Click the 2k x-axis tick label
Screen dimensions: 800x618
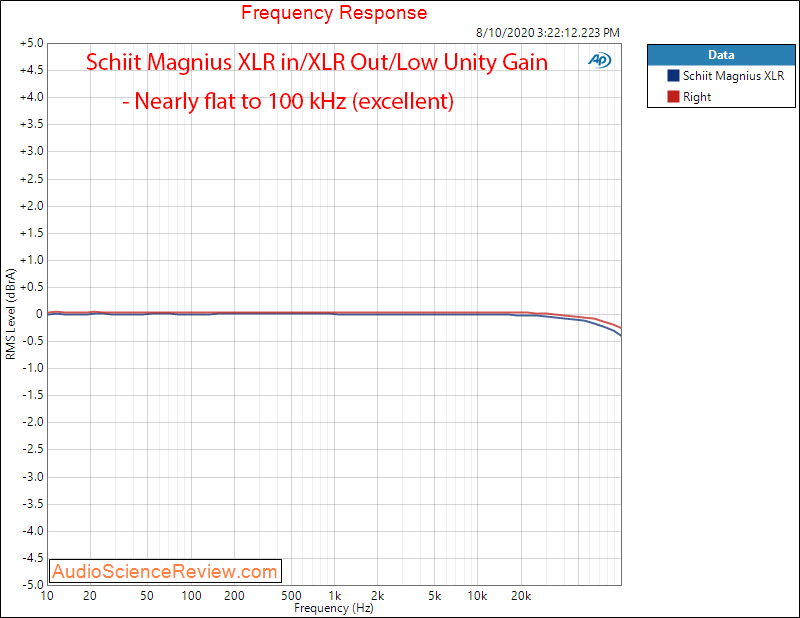coord(378,596)
